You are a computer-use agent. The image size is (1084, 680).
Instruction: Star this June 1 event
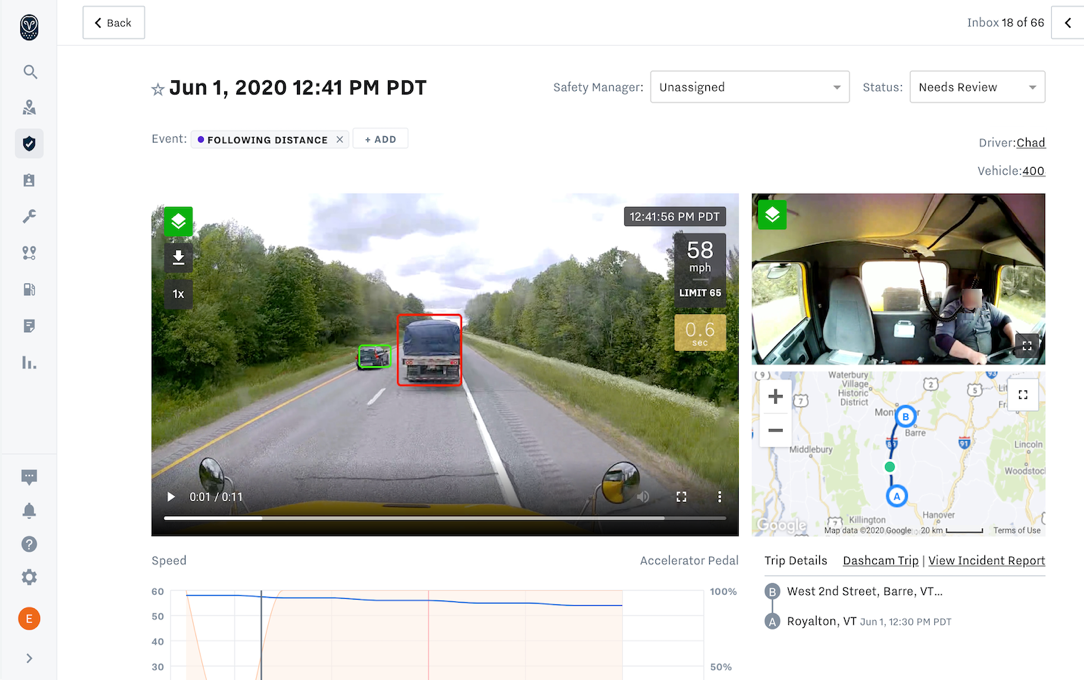[157, 88]
